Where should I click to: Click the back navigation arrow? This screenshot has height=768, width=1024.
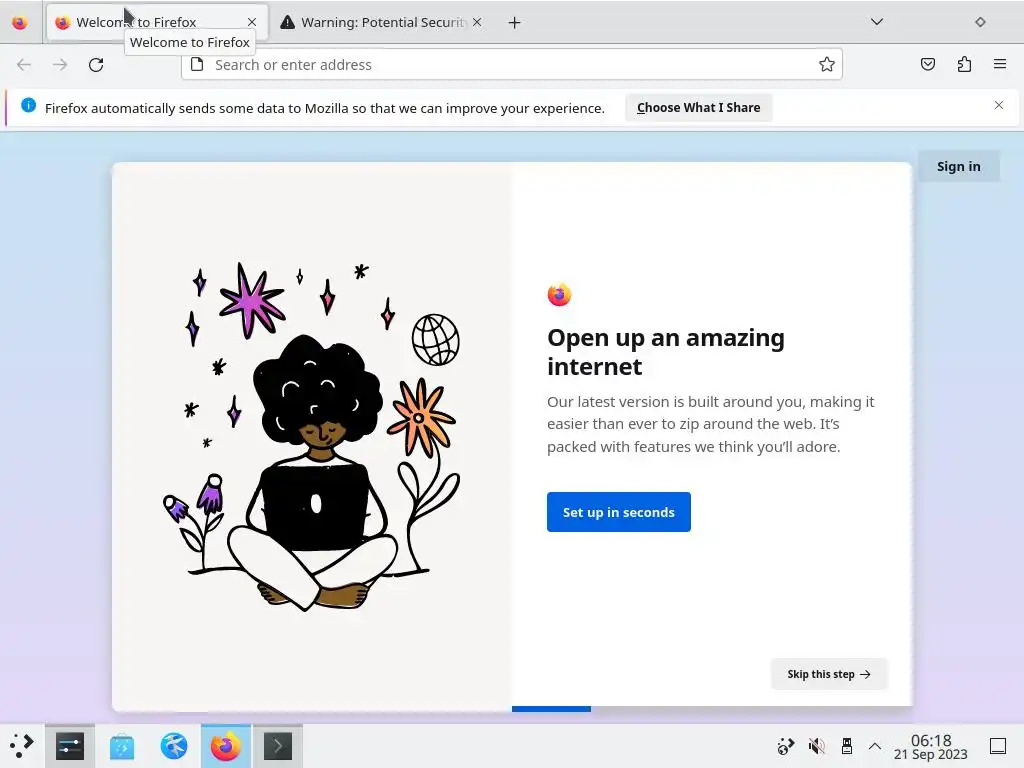tap(24, 65)
